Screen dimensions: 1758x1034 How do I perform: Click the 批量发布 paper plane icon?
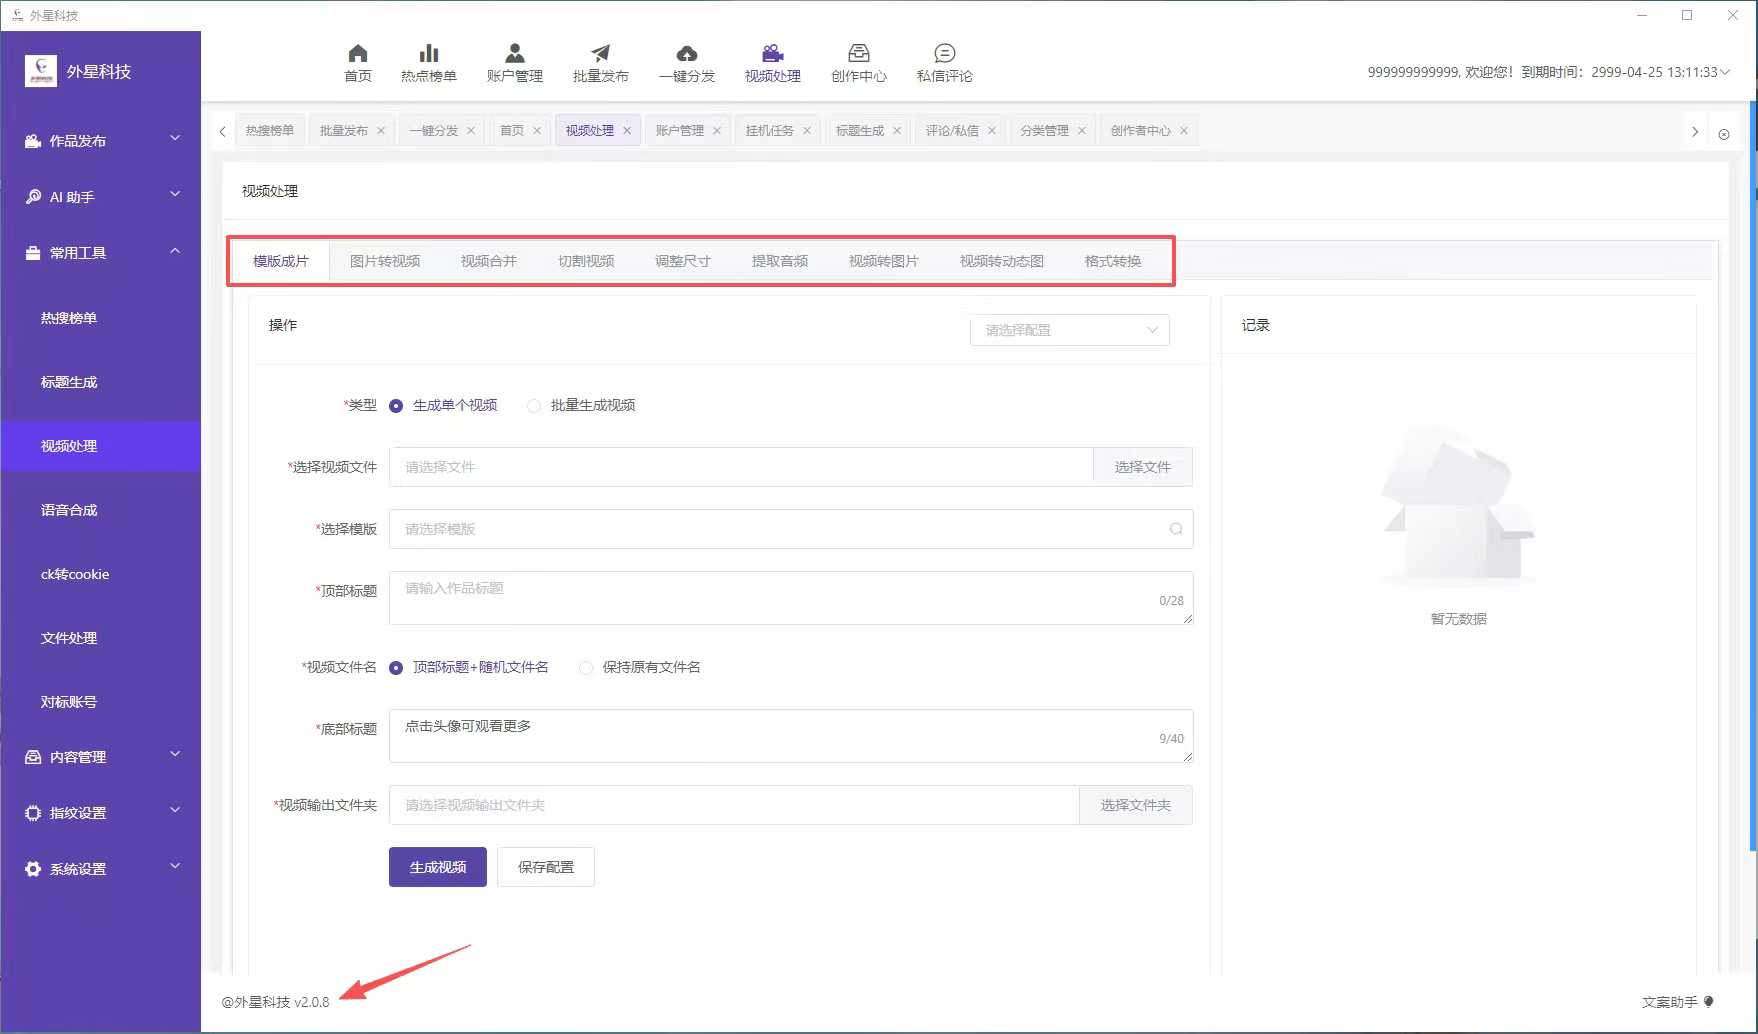pyautogui.click(x=600, y=54)
